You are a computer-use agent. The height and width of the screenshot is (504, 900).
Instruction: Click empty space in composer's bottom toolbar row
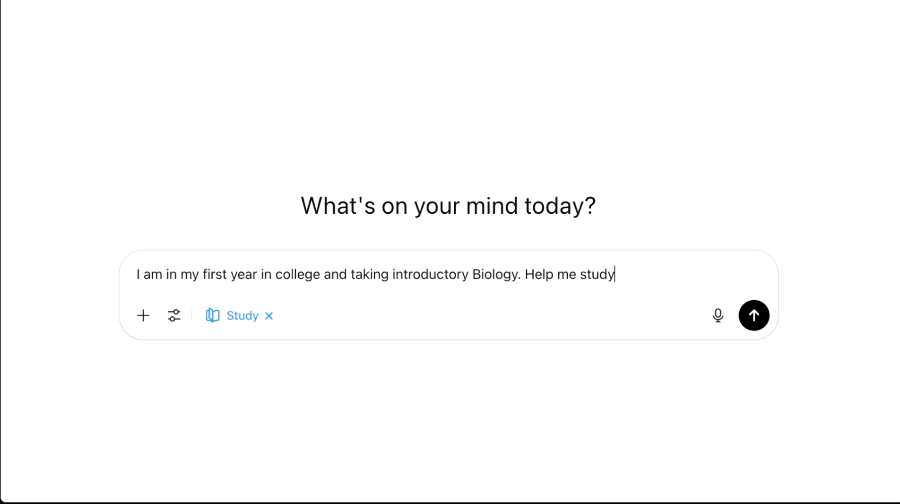480,316
